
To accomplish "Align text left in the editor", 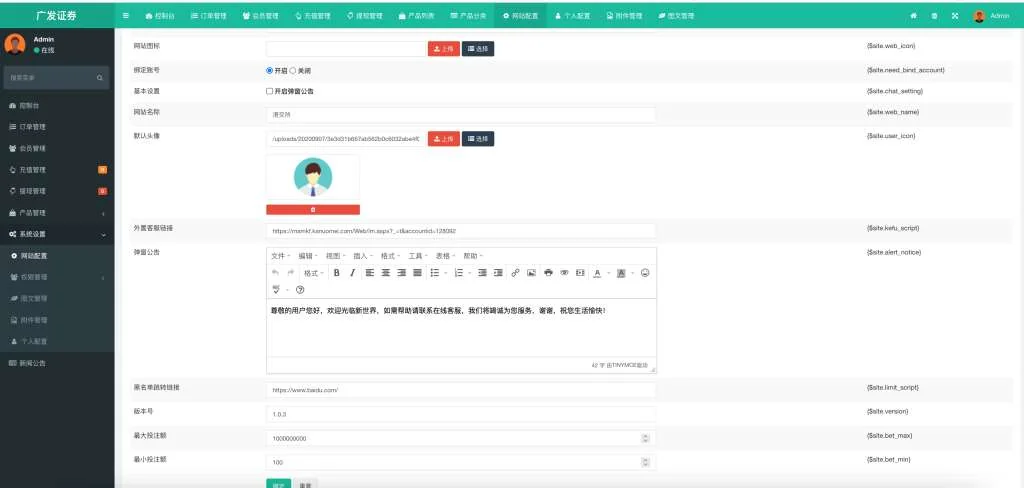I will pyautogui.click(x=370, y=272).
